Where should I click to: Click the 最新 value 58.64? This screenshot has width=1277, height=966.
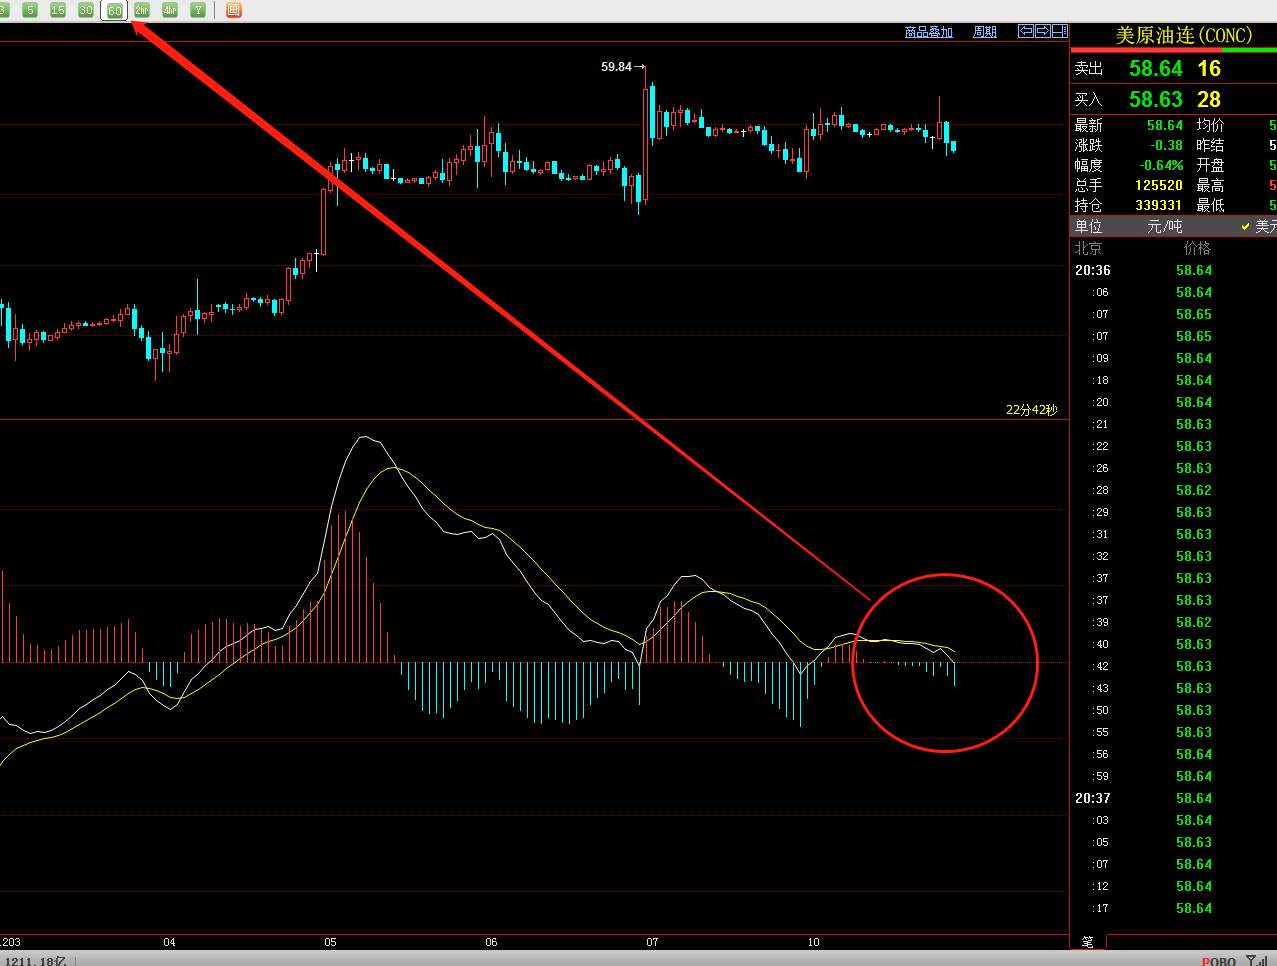tap(1165, 125)
